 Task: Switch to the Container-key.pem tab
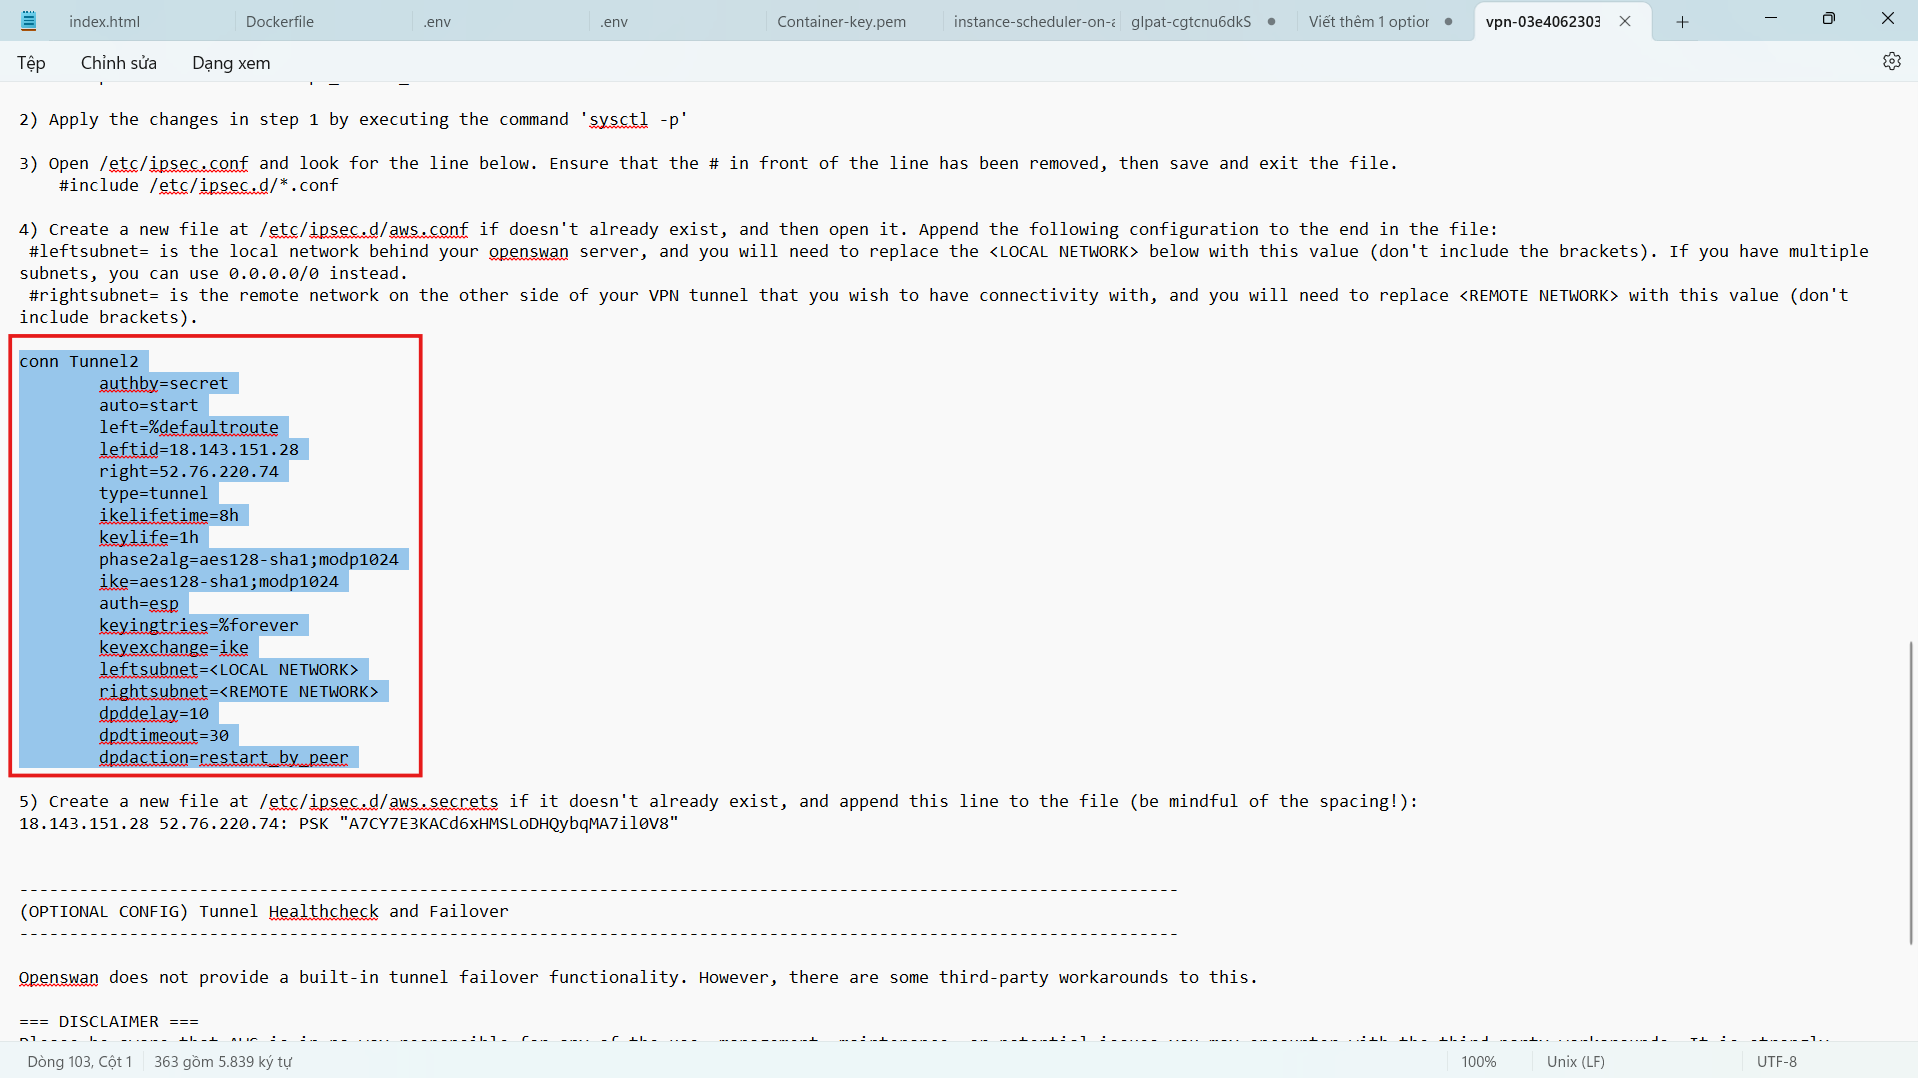tap(842, 21)
